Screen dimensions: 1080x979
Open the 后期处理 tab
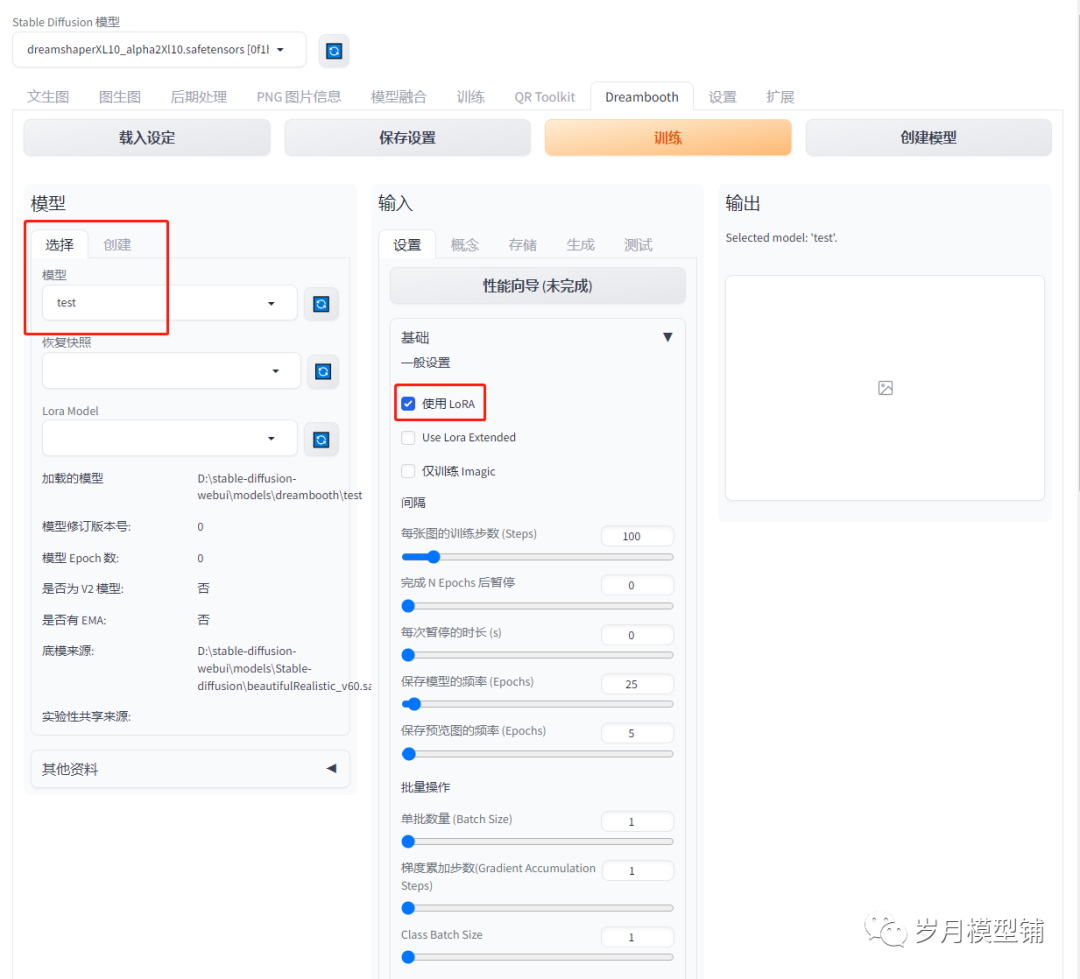click(198, 96)
